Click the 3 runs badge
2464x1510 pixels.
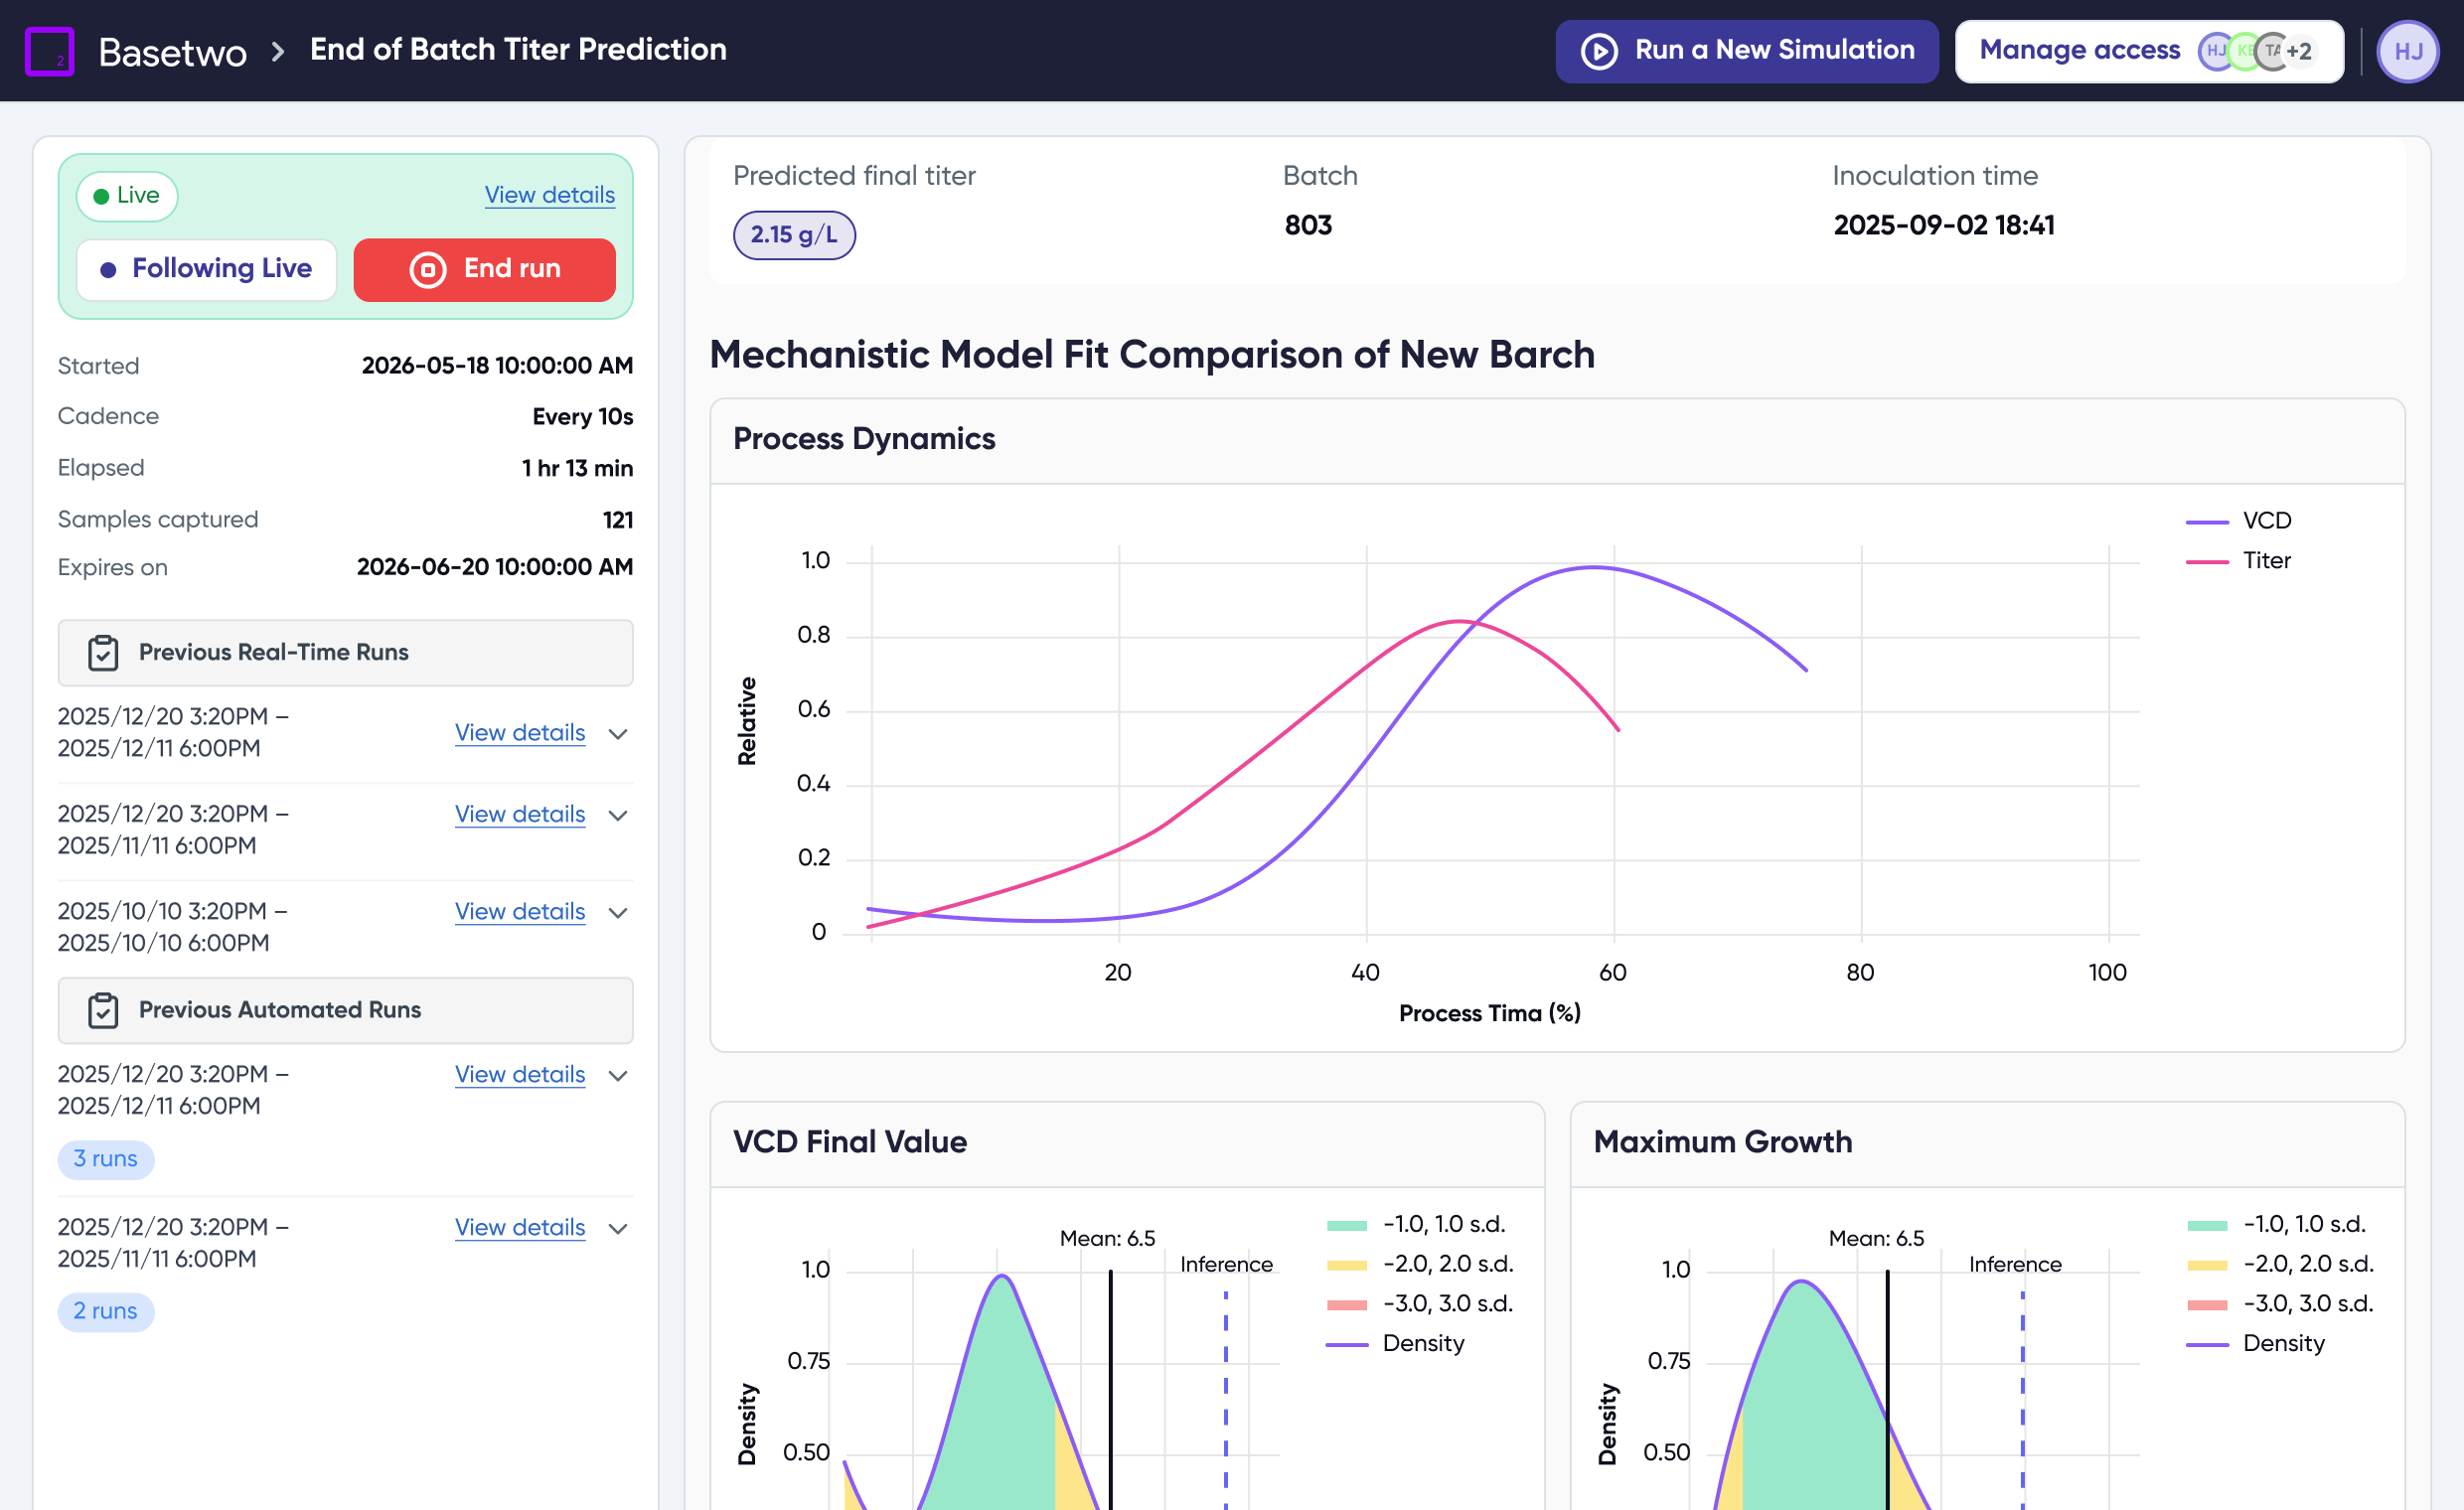pos(106,1159)
